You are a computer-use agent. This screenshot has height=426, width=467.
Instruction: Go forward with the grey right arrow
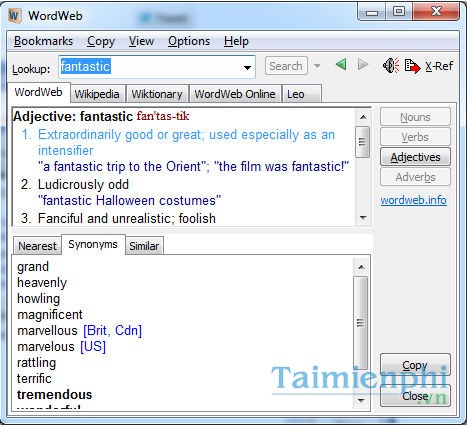(363, 64)
